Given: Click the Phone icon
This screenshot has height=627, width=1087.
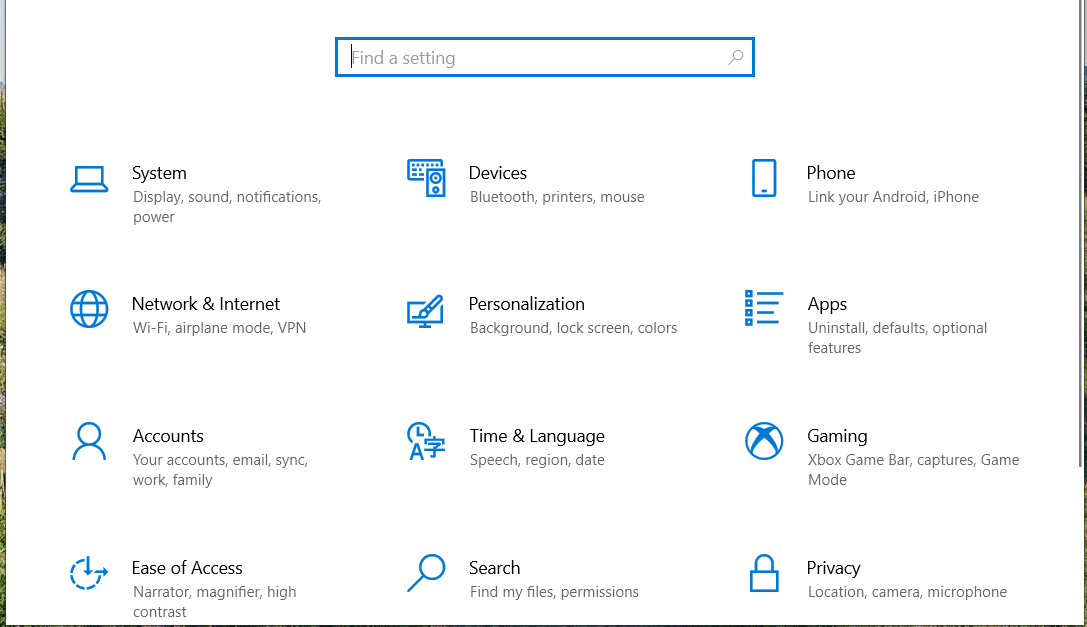Looking at the screenshot, I should [x=763, y=178].
